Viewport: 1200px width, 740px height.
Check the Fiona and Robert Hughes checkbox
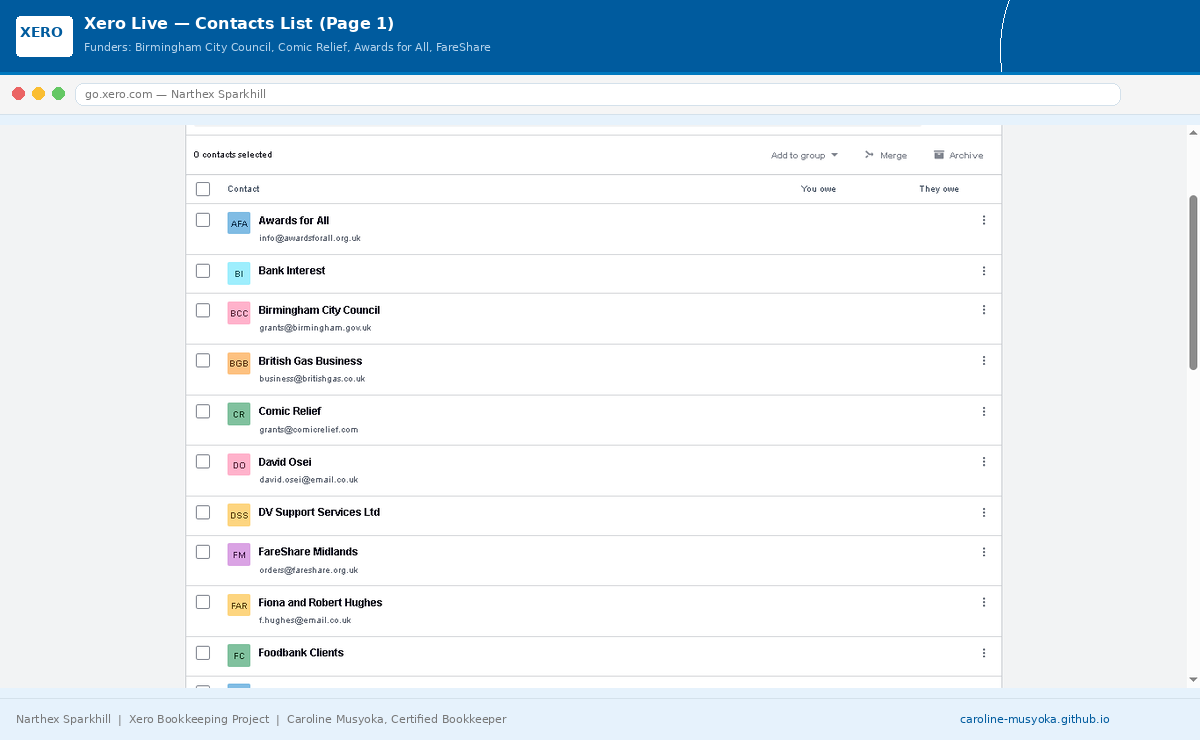pyautogui.click(x=203, y=602)
